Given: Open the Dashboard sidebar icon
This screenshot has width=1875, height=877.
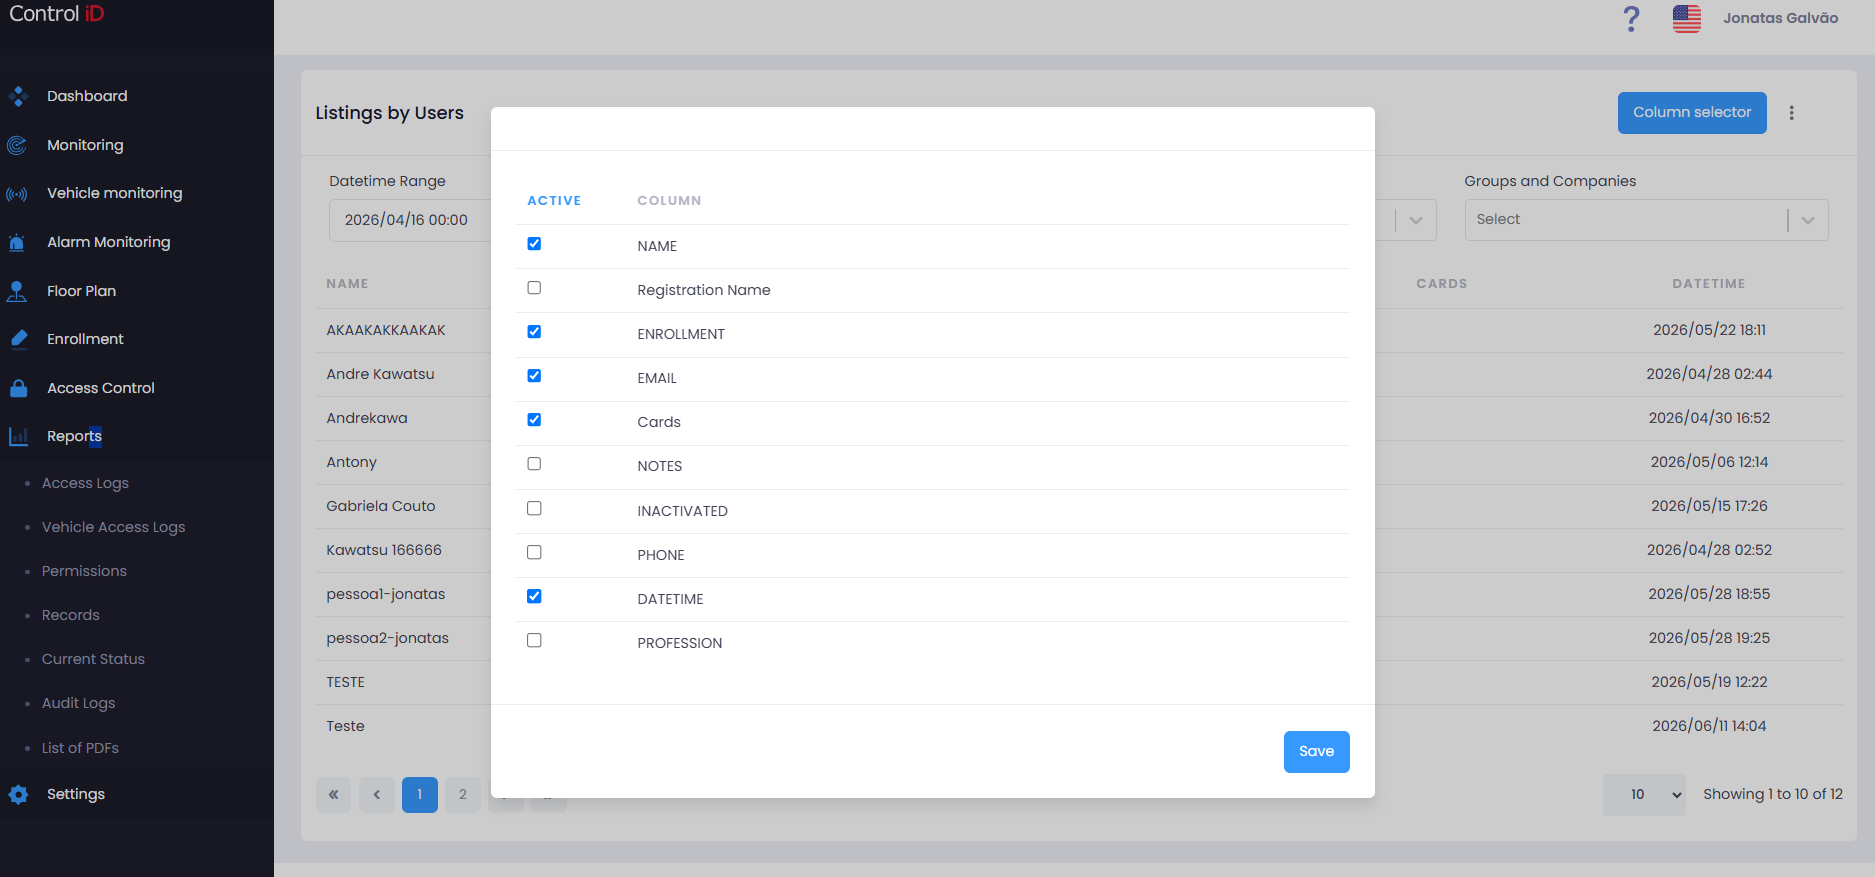Looking at the screenshot, I should click(17, 96).
